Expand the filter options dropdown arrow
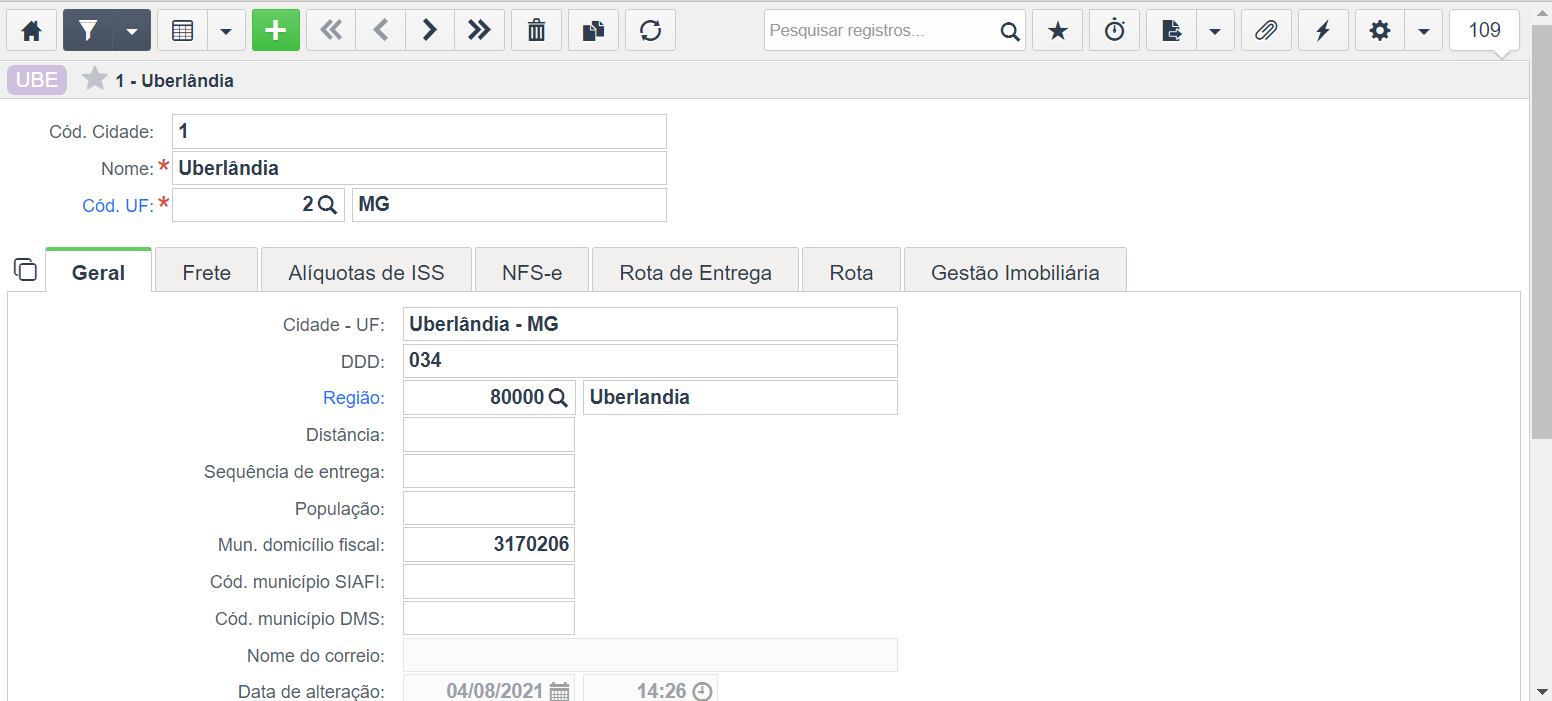The image size is (1552, 701). (132, 31)
